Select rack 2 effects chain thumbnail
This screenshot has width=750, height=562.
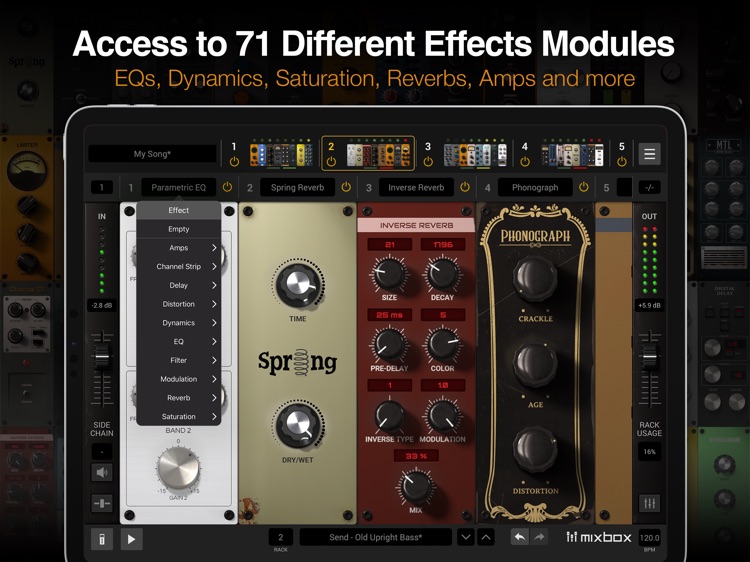[x=379, y=154]
